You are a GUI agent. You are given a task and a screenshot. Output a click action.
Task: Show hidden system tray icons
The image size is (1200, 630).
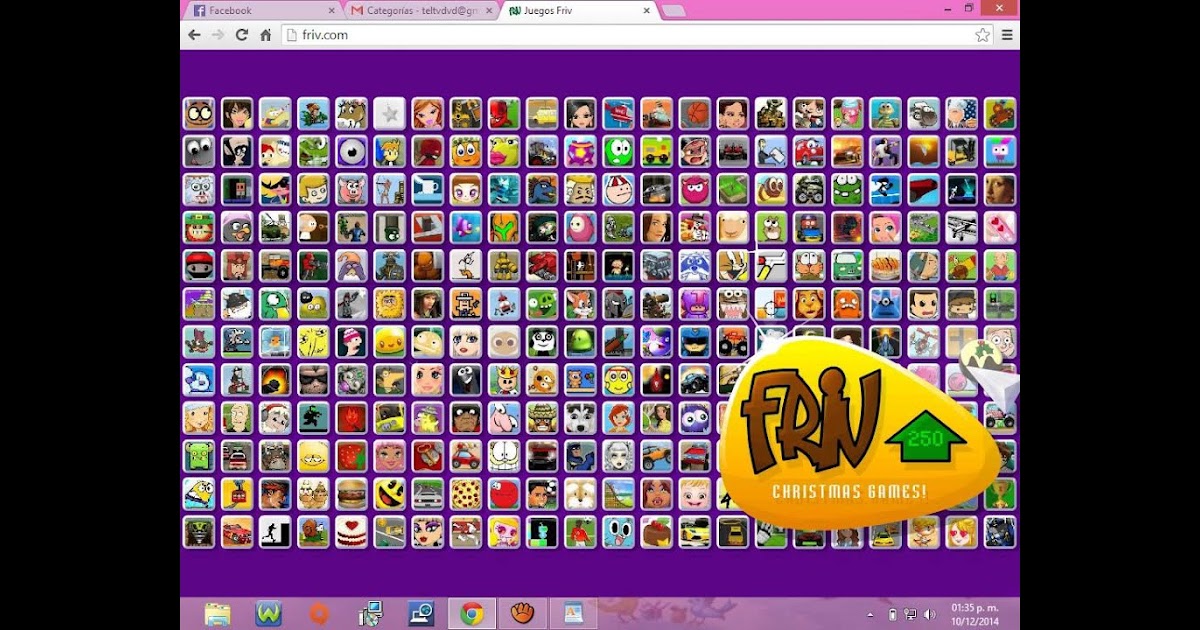pyautogui.click(x=870, y=614)
